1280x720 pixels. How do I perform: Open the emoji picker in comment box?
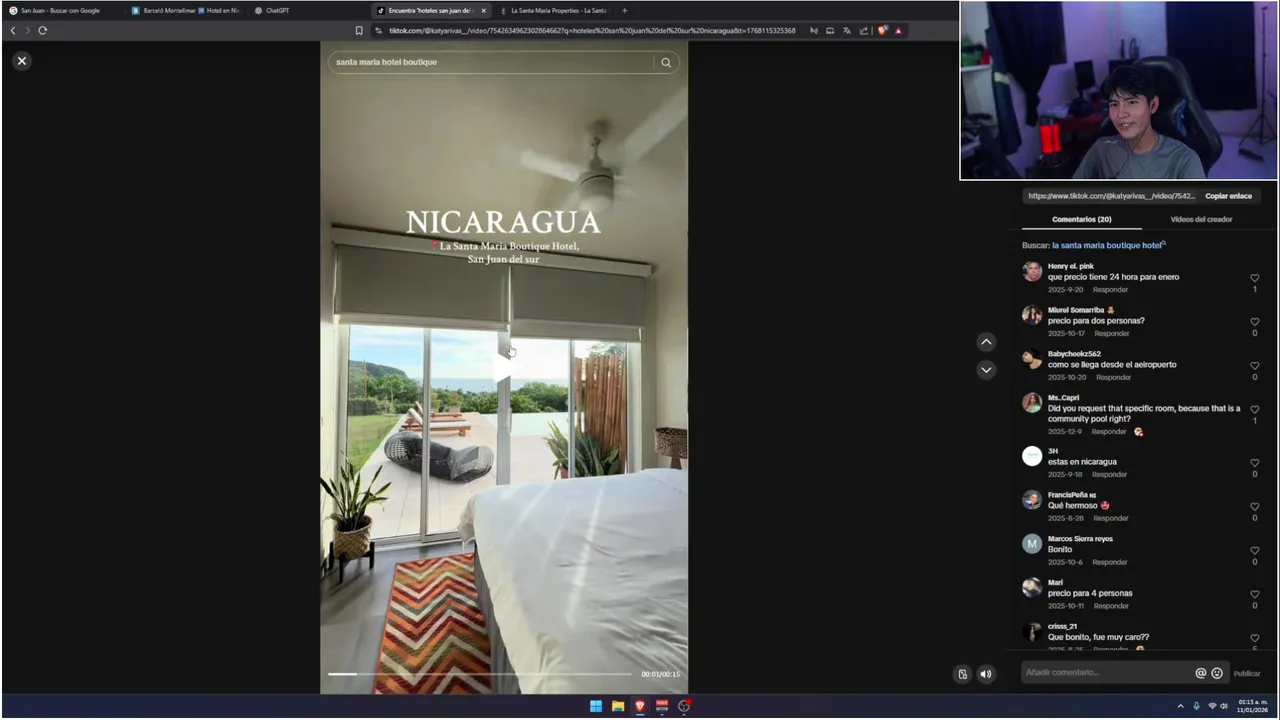point(1217,673)
